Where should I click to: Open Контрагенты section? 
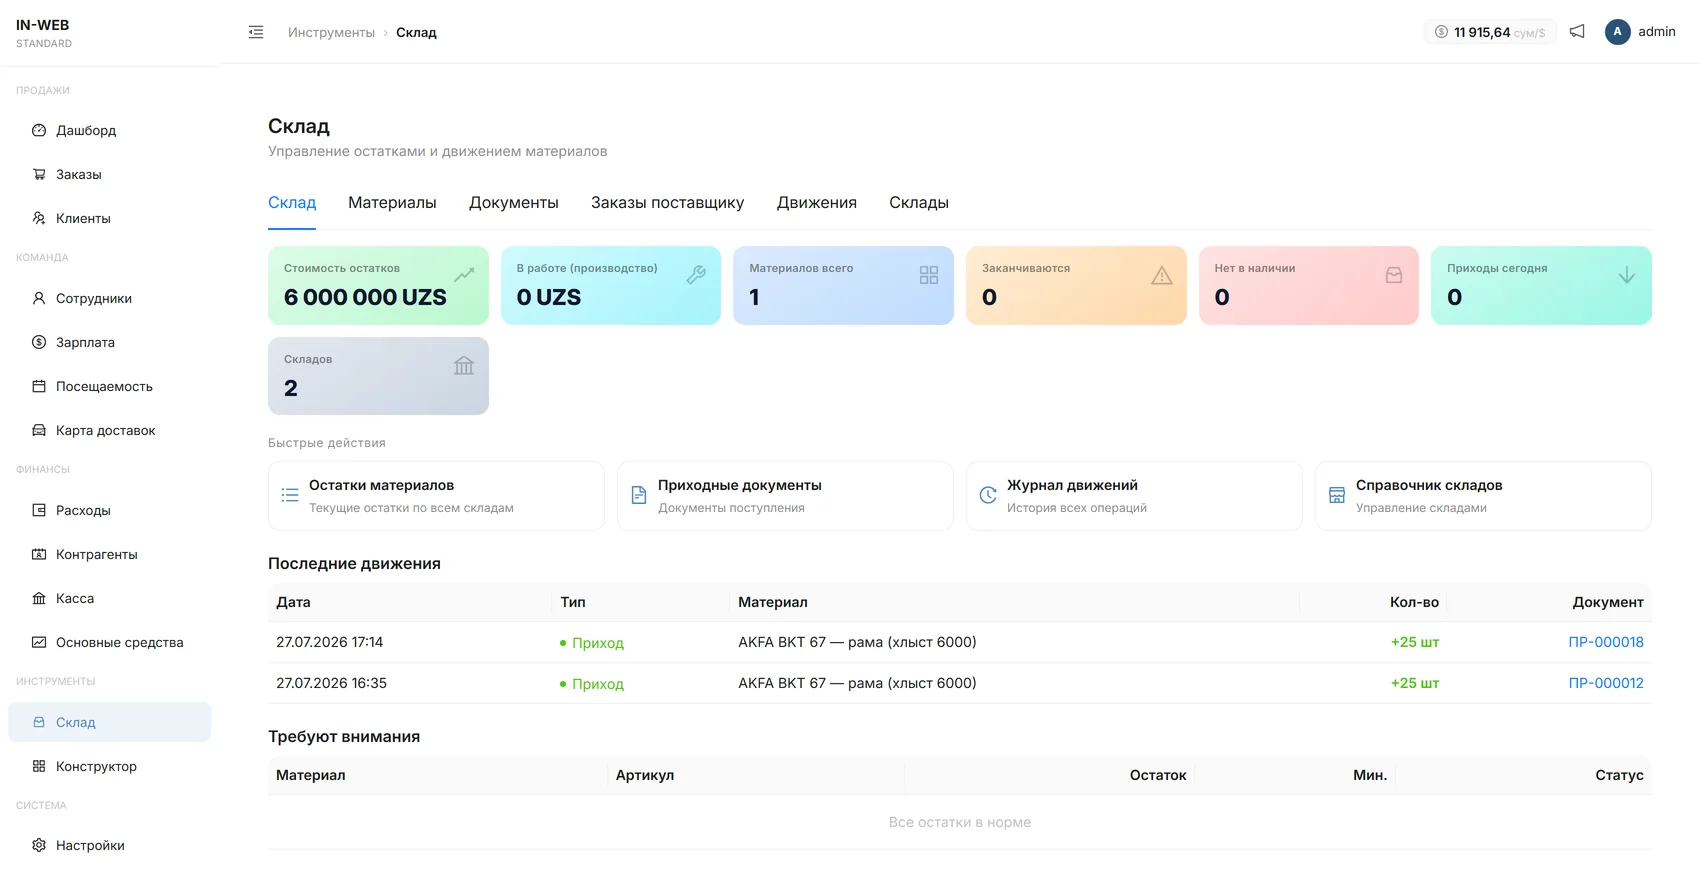coord(110,554)
